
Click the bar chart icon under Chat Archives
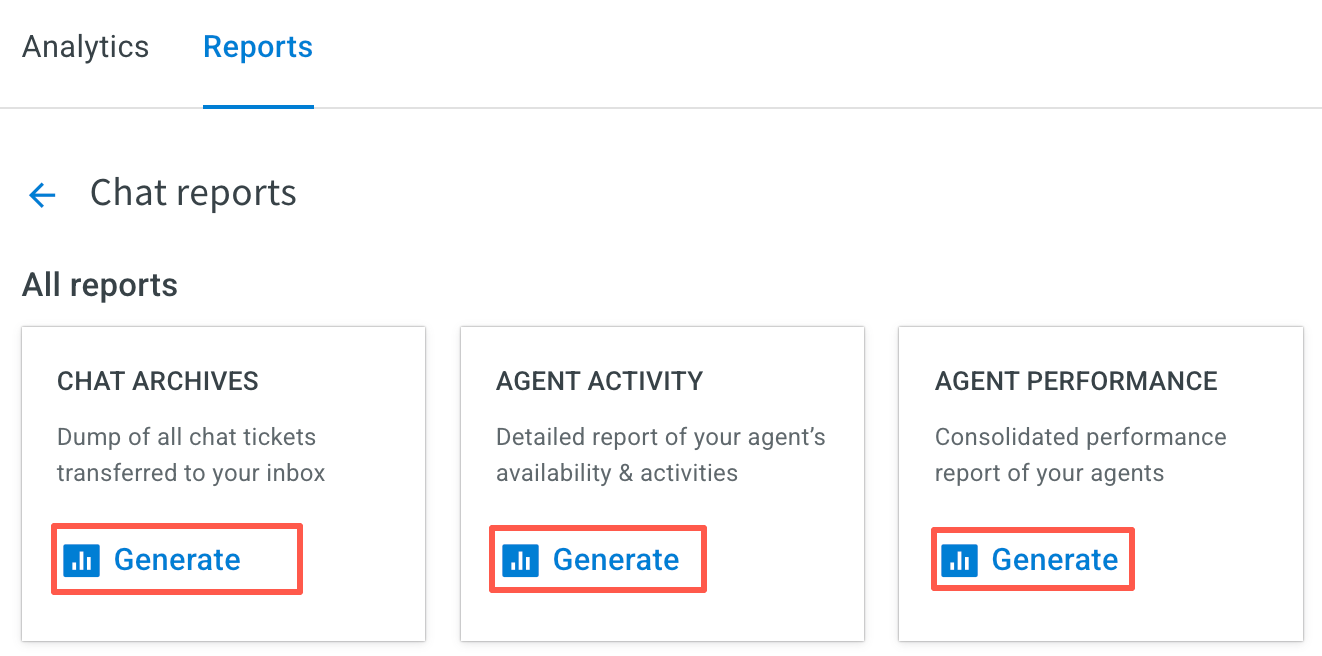tap(82, 560)
